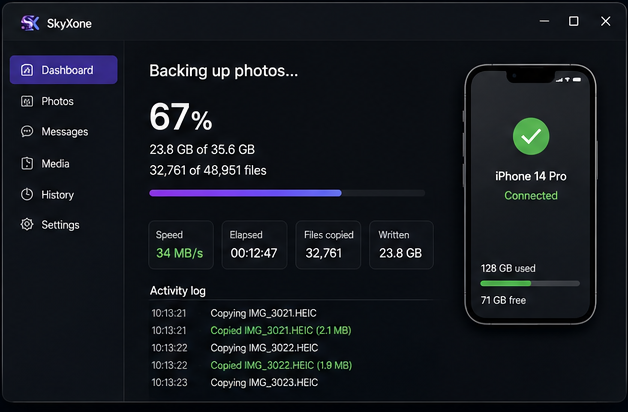
Task: Click the SkyXone logo icon
Action: (x=30, y=23)
